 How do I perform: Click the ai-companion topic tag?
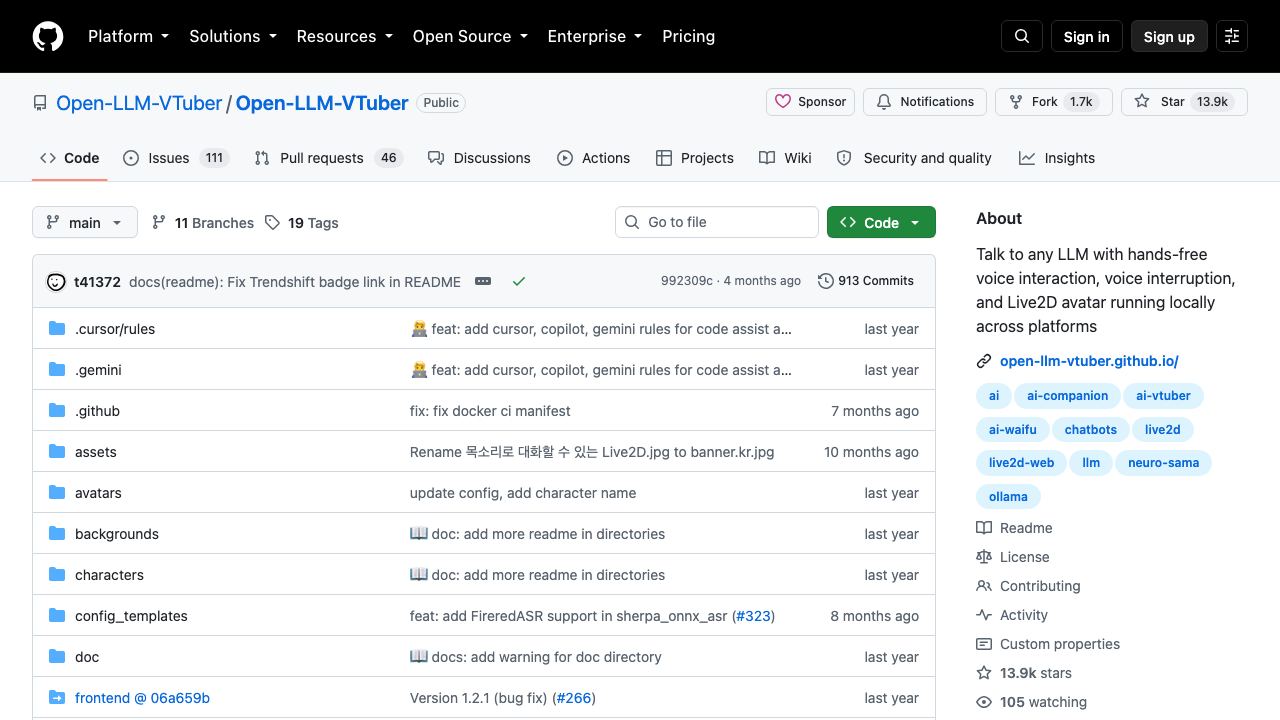click(1067, 396)
